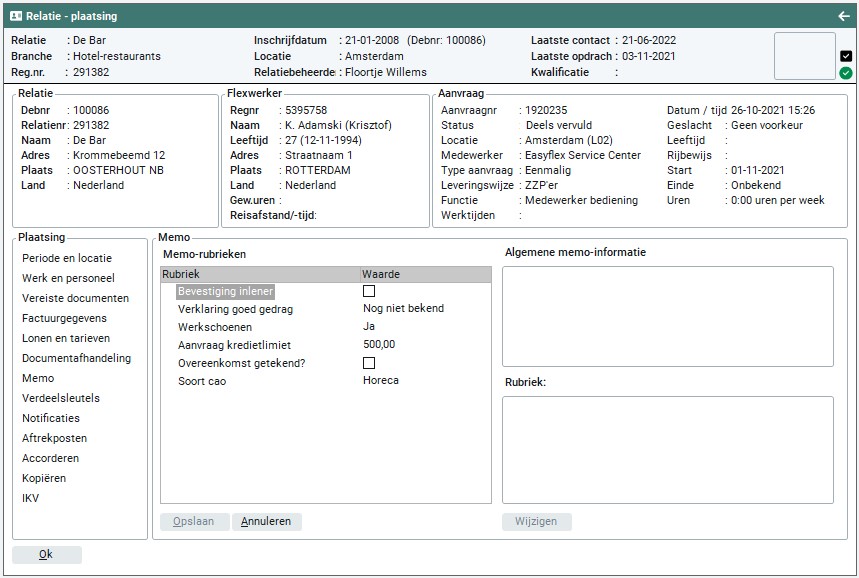Toggle the Bevestiging inlener checkbox

pyautogui.click(x=369, y=291)
